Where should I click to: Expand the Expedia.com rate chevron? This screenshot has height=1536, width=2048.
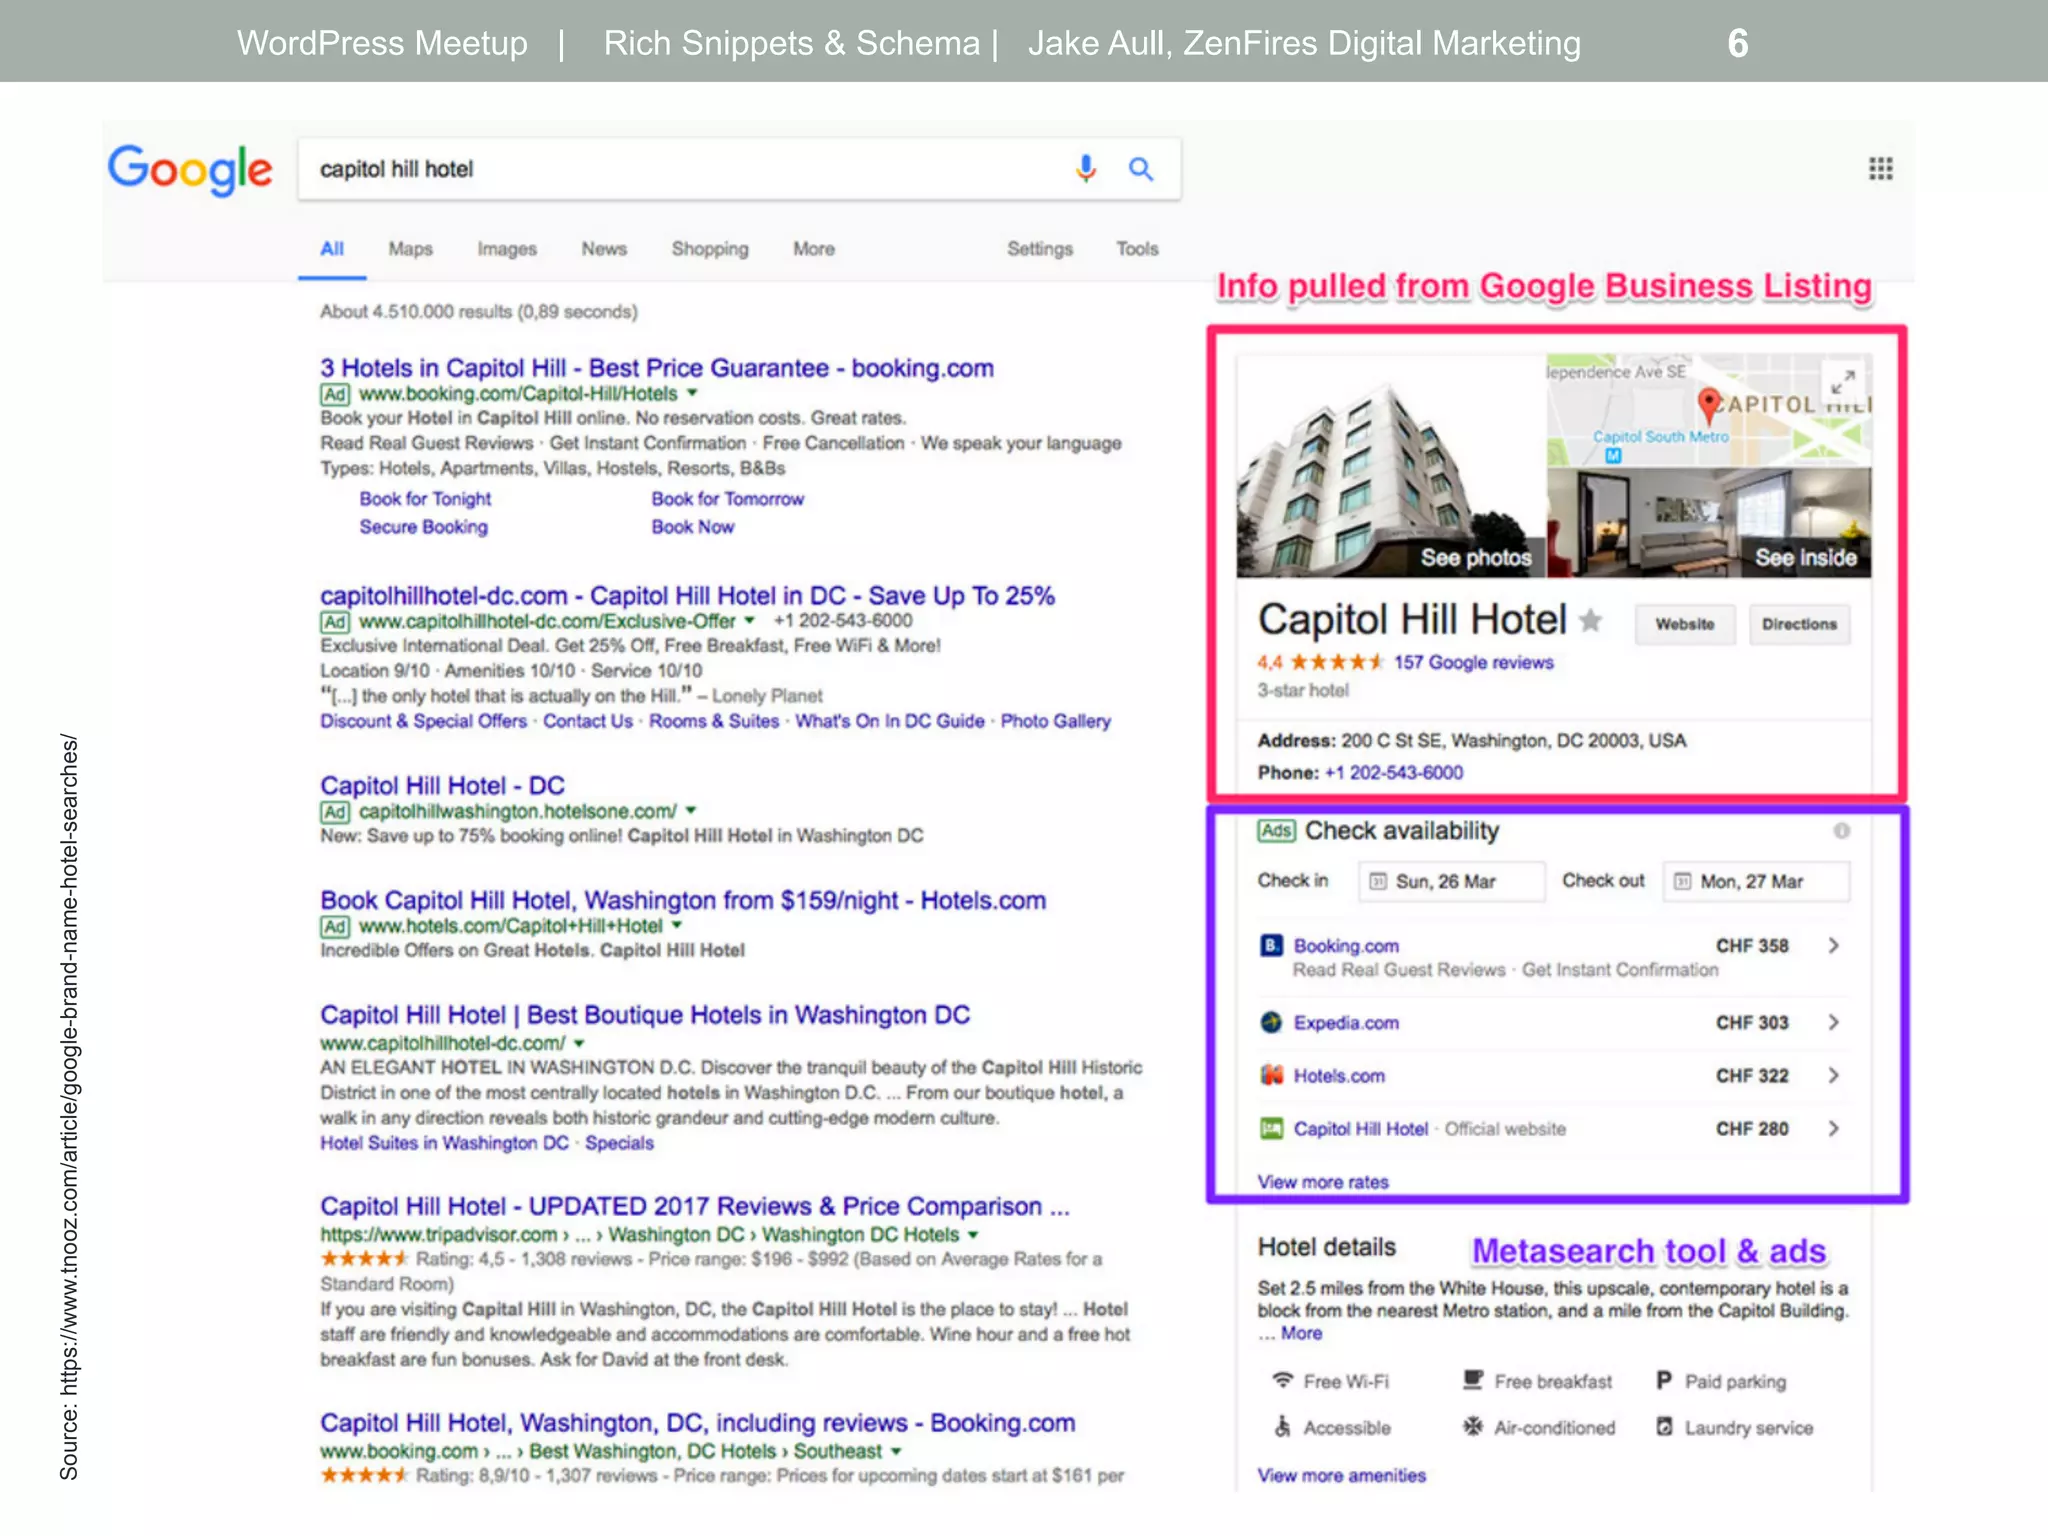point(1833,1022)
